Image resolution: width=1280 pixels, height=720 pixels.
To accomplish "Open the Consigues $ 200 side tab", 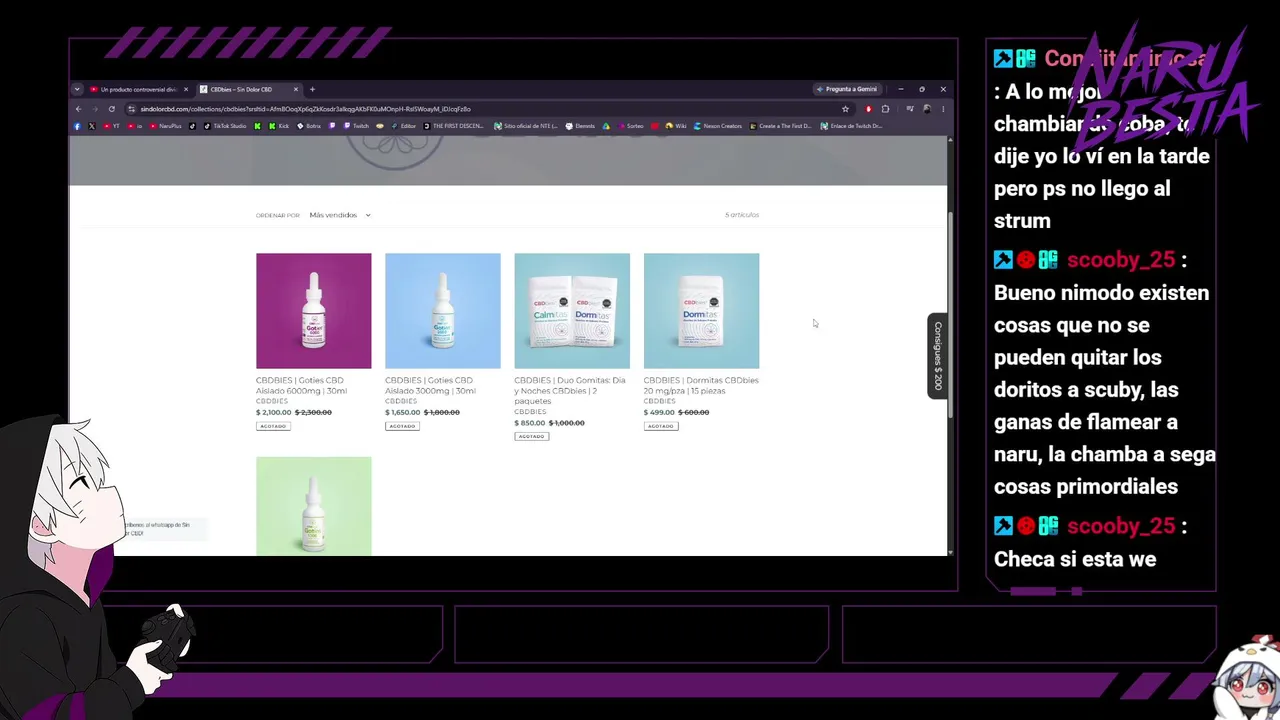I will point(938,356).
